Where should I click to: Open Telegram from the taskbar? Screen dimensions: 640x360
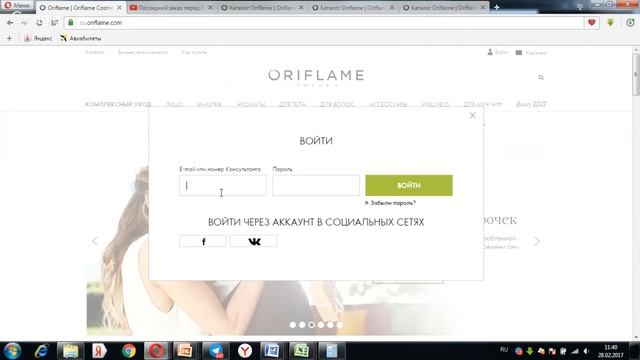tap(216, 351)
